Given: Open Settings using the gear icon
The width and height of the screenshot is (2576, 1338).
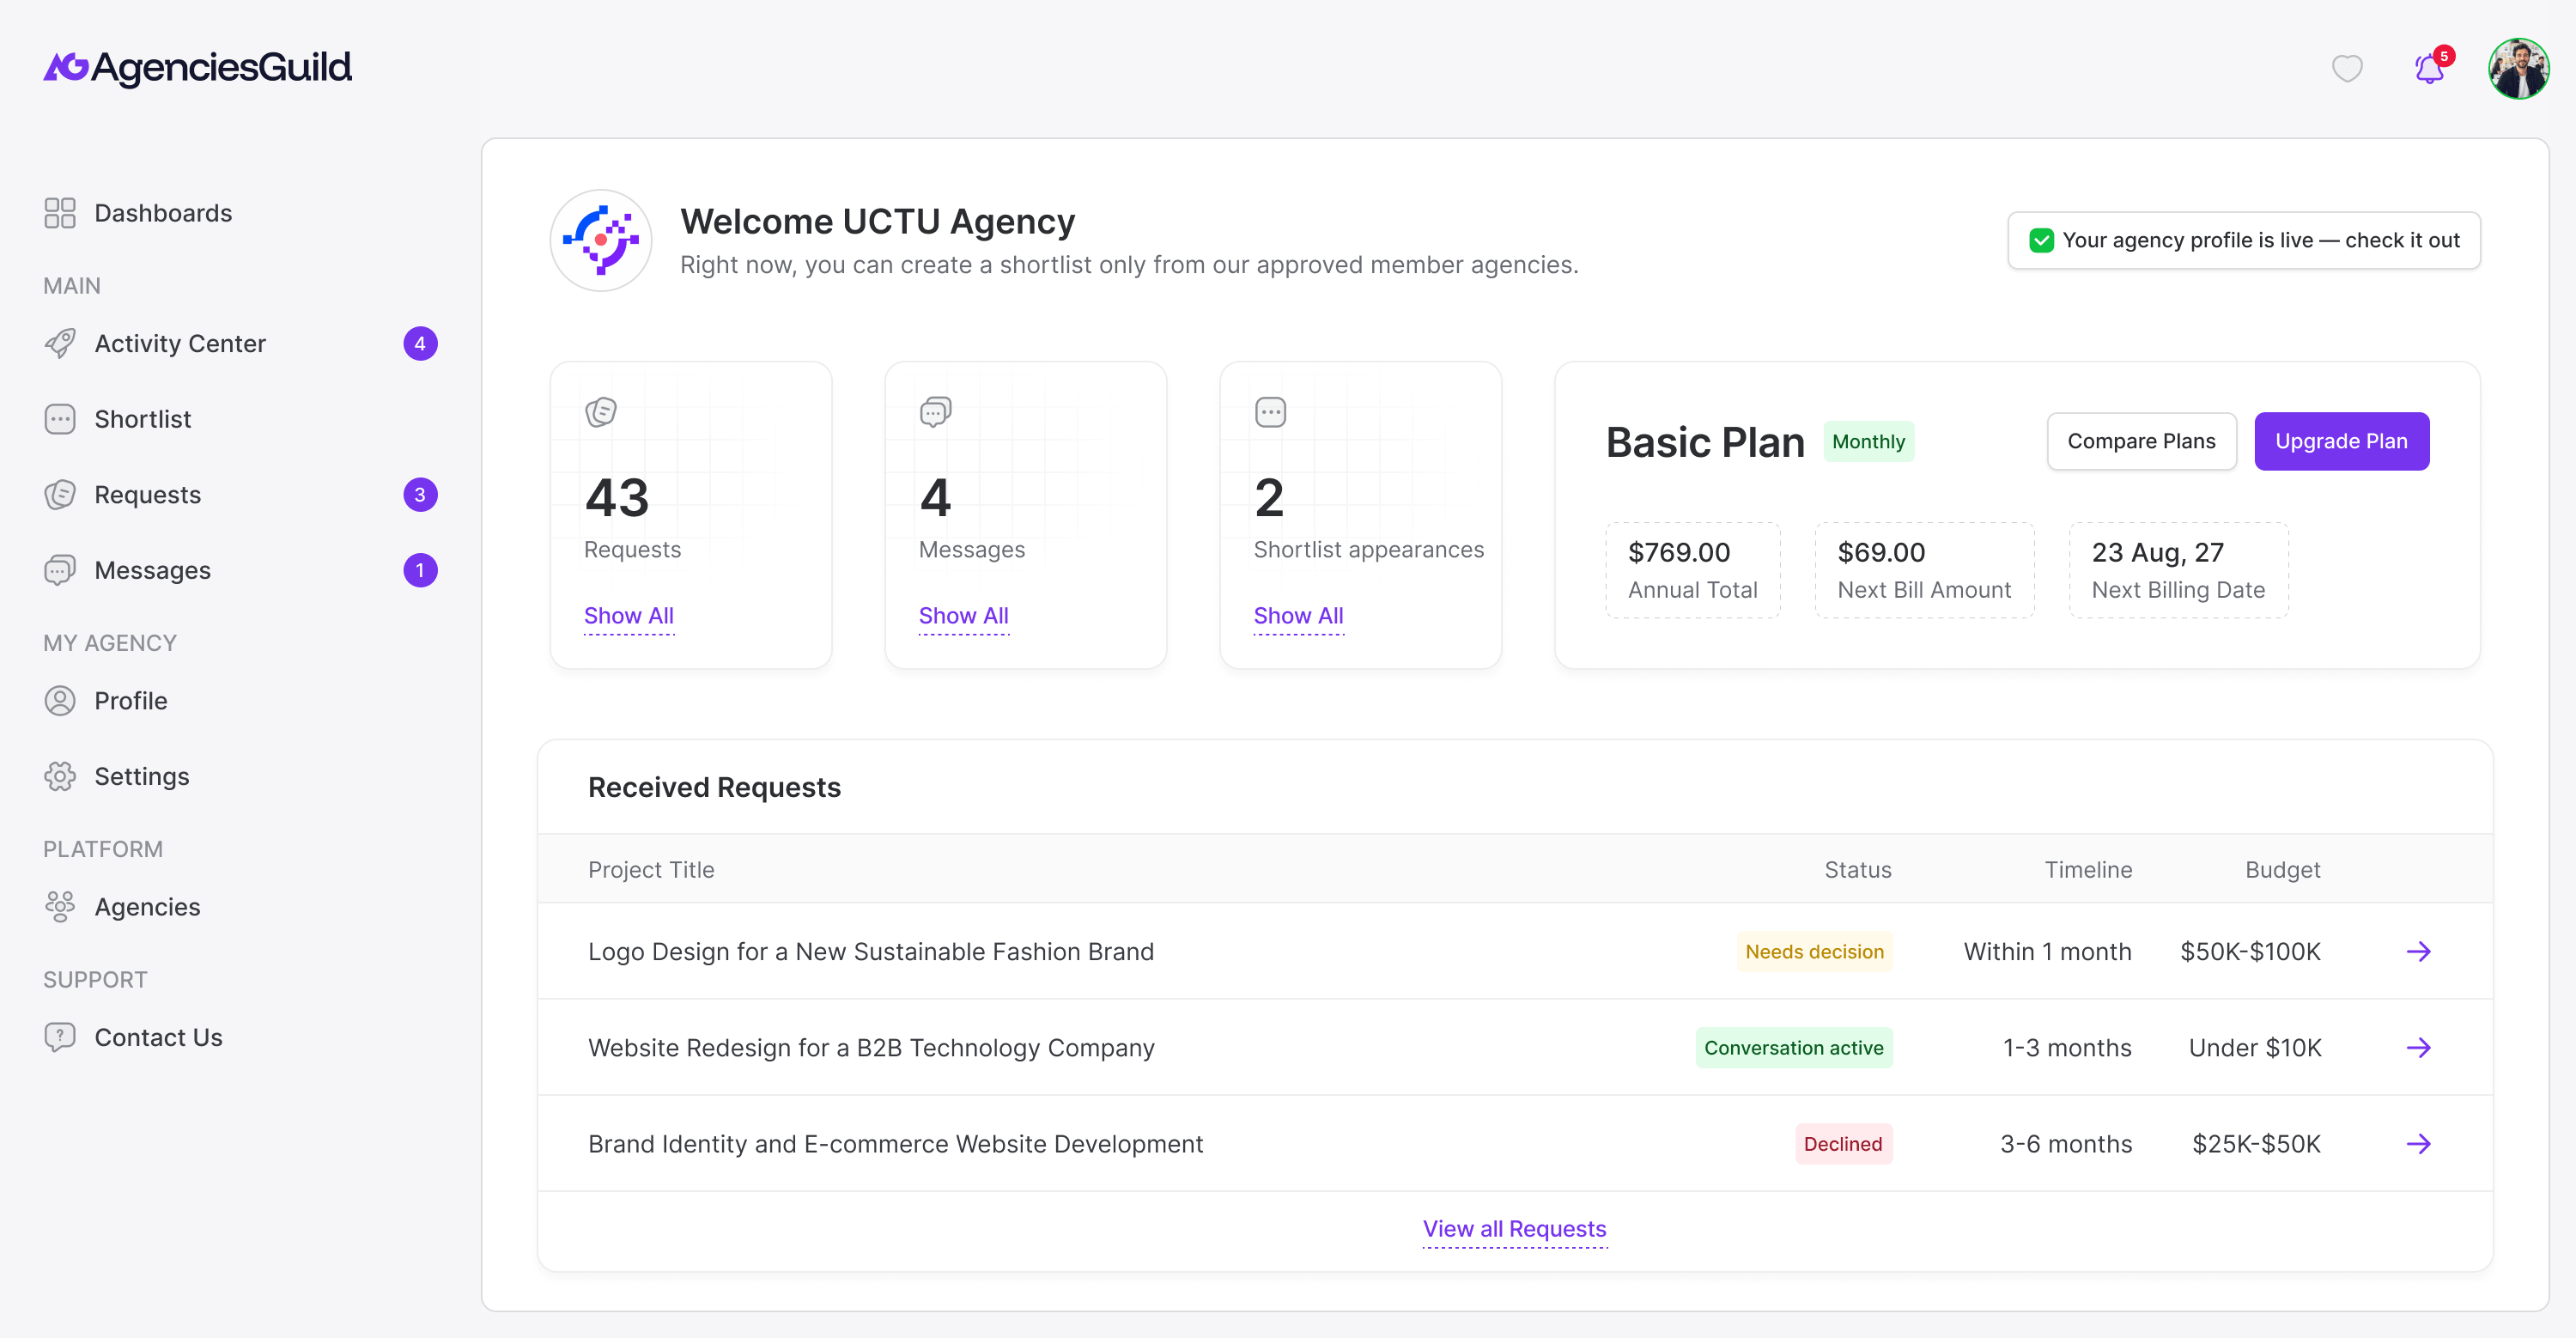Looking at the screenshot, I should (x=59, y=776).
